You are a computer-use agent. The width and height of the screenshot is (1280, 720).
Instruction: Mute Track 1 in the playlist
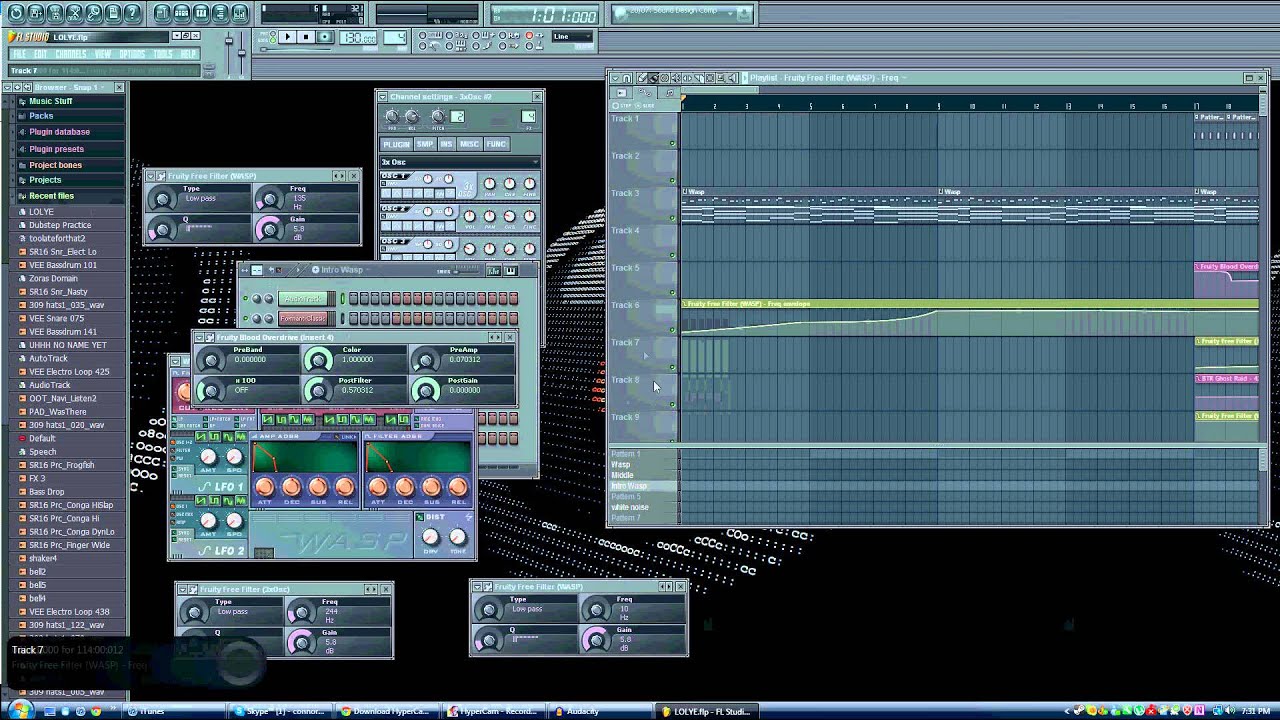point(672,143)
